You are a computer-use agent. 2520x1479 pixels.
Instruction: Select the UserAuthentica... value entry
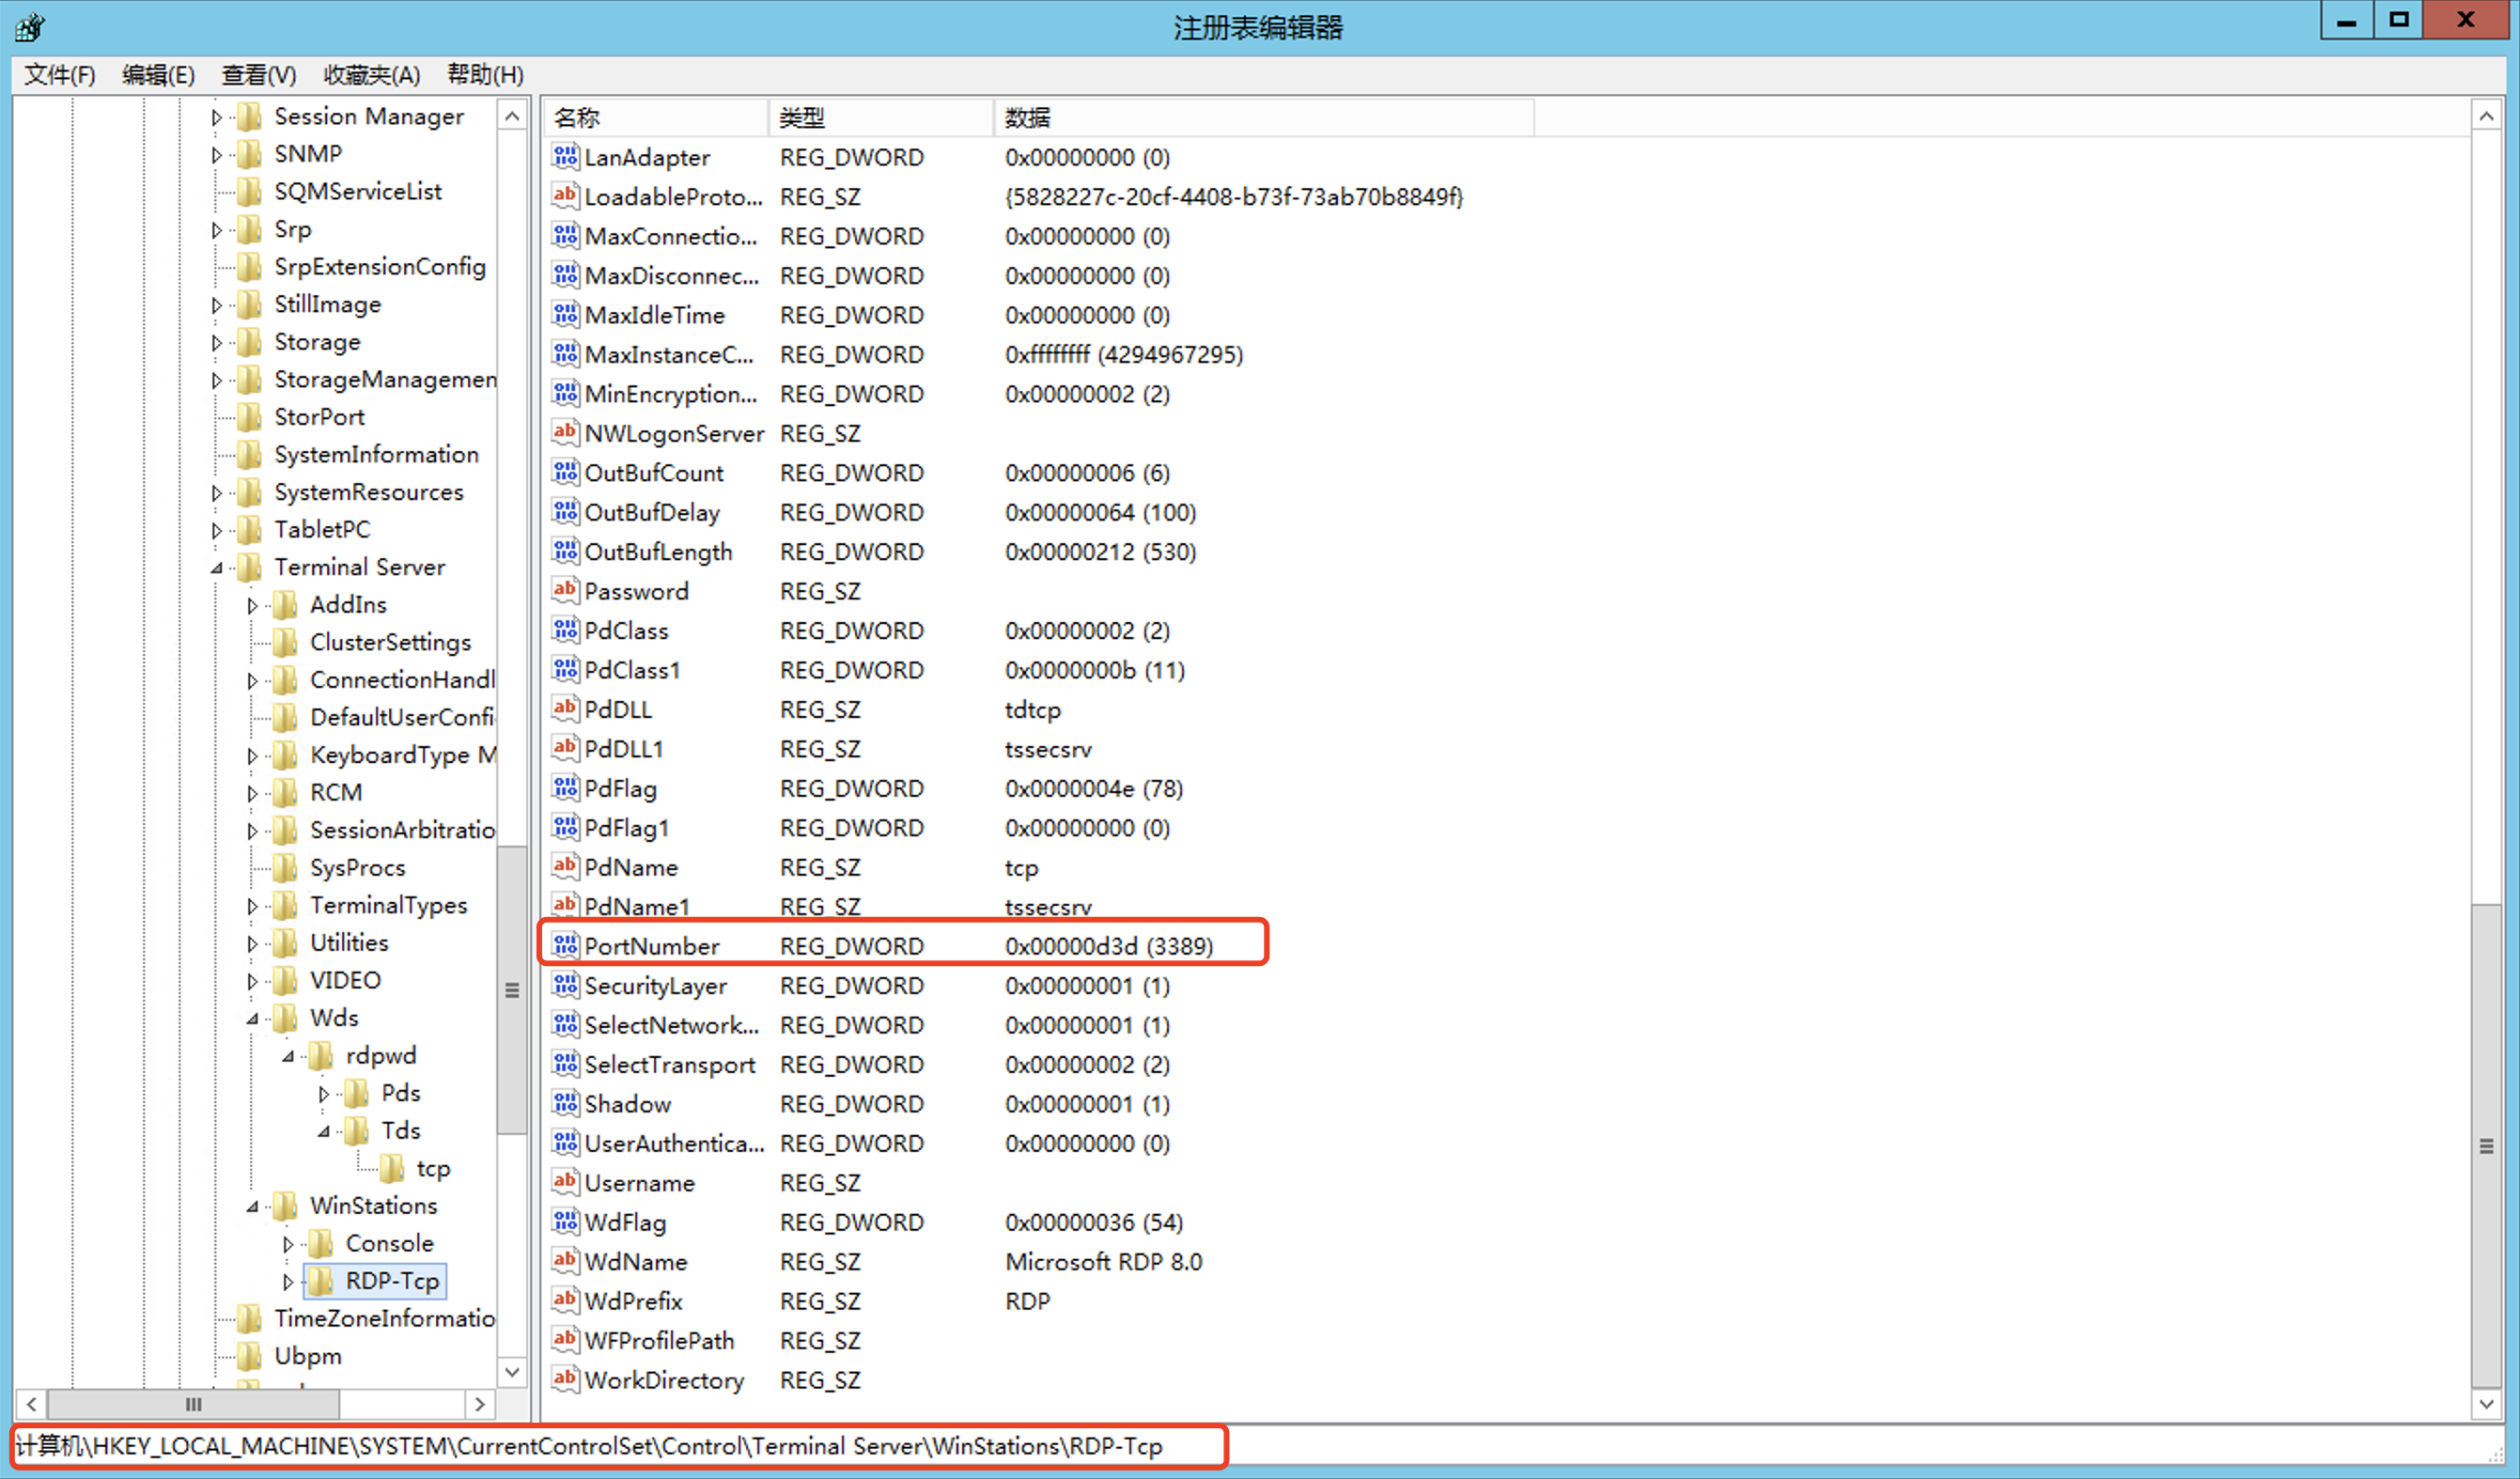click(674, 1143)
